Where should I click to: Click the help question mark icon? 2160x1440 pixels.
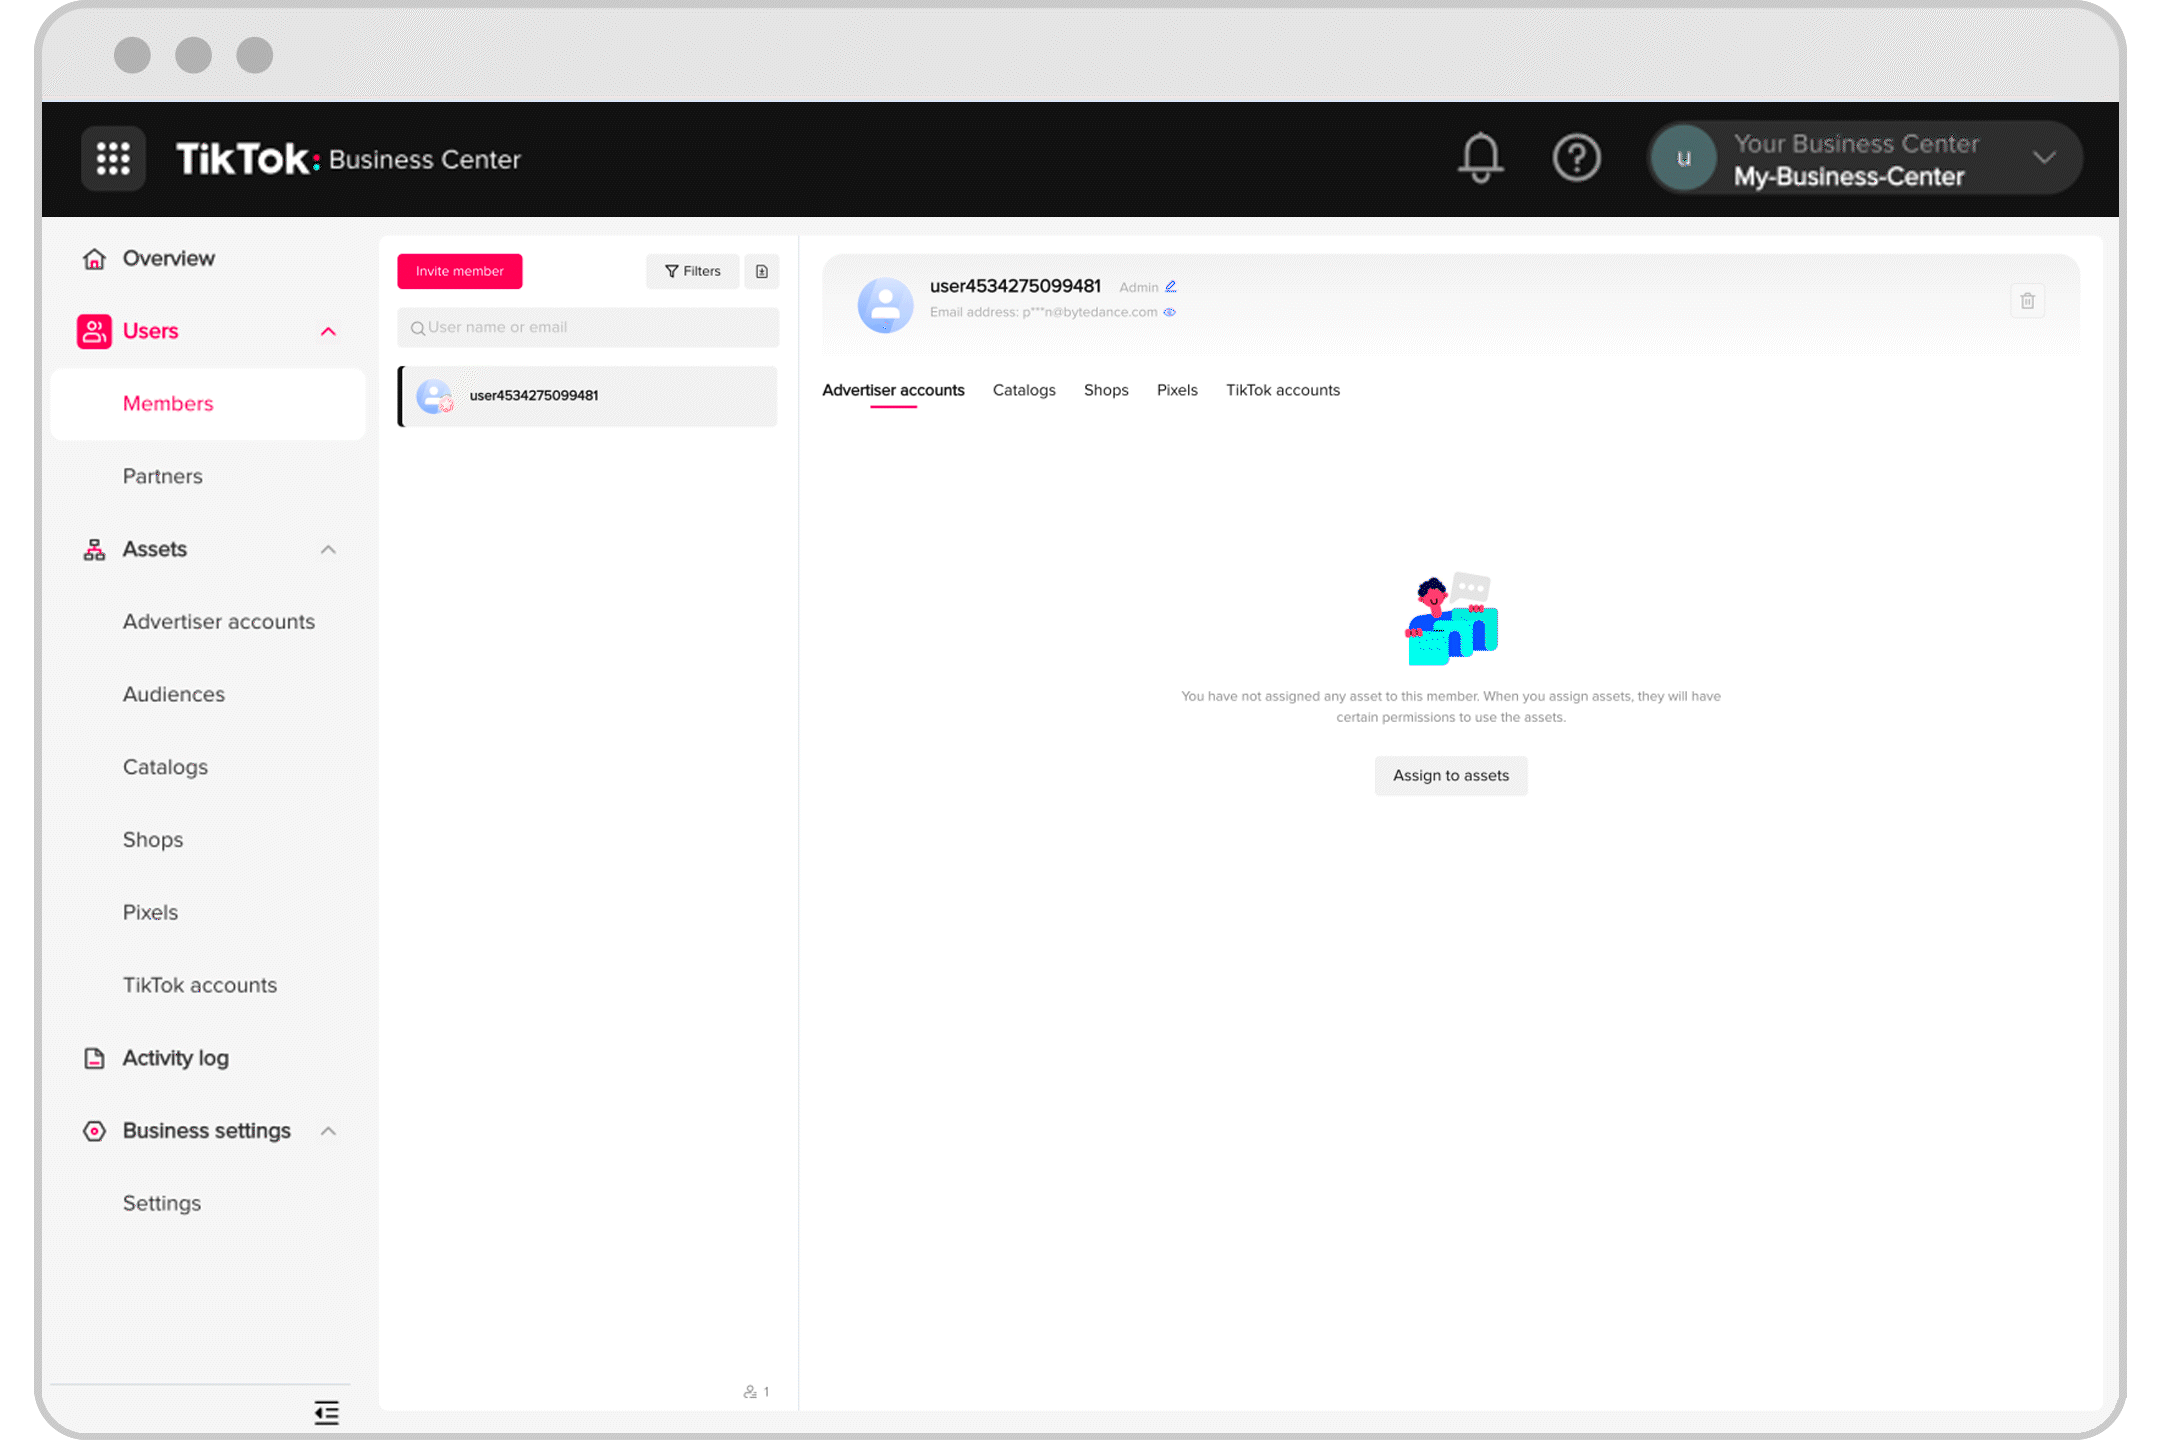coord(1575,158)
